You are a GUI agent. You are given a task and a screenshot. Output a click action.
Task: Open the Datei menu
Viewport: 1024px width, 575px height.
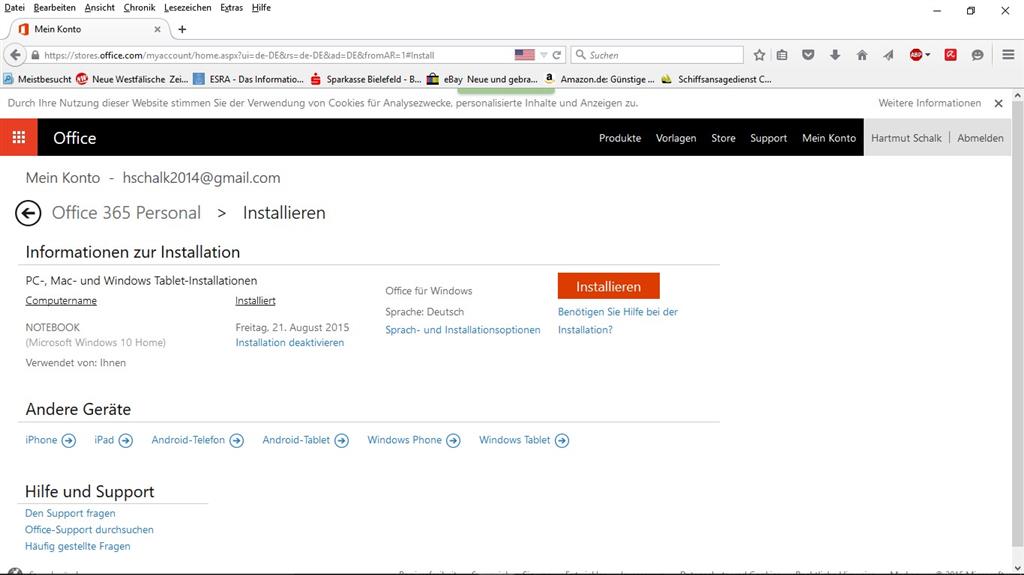point(14,8)
